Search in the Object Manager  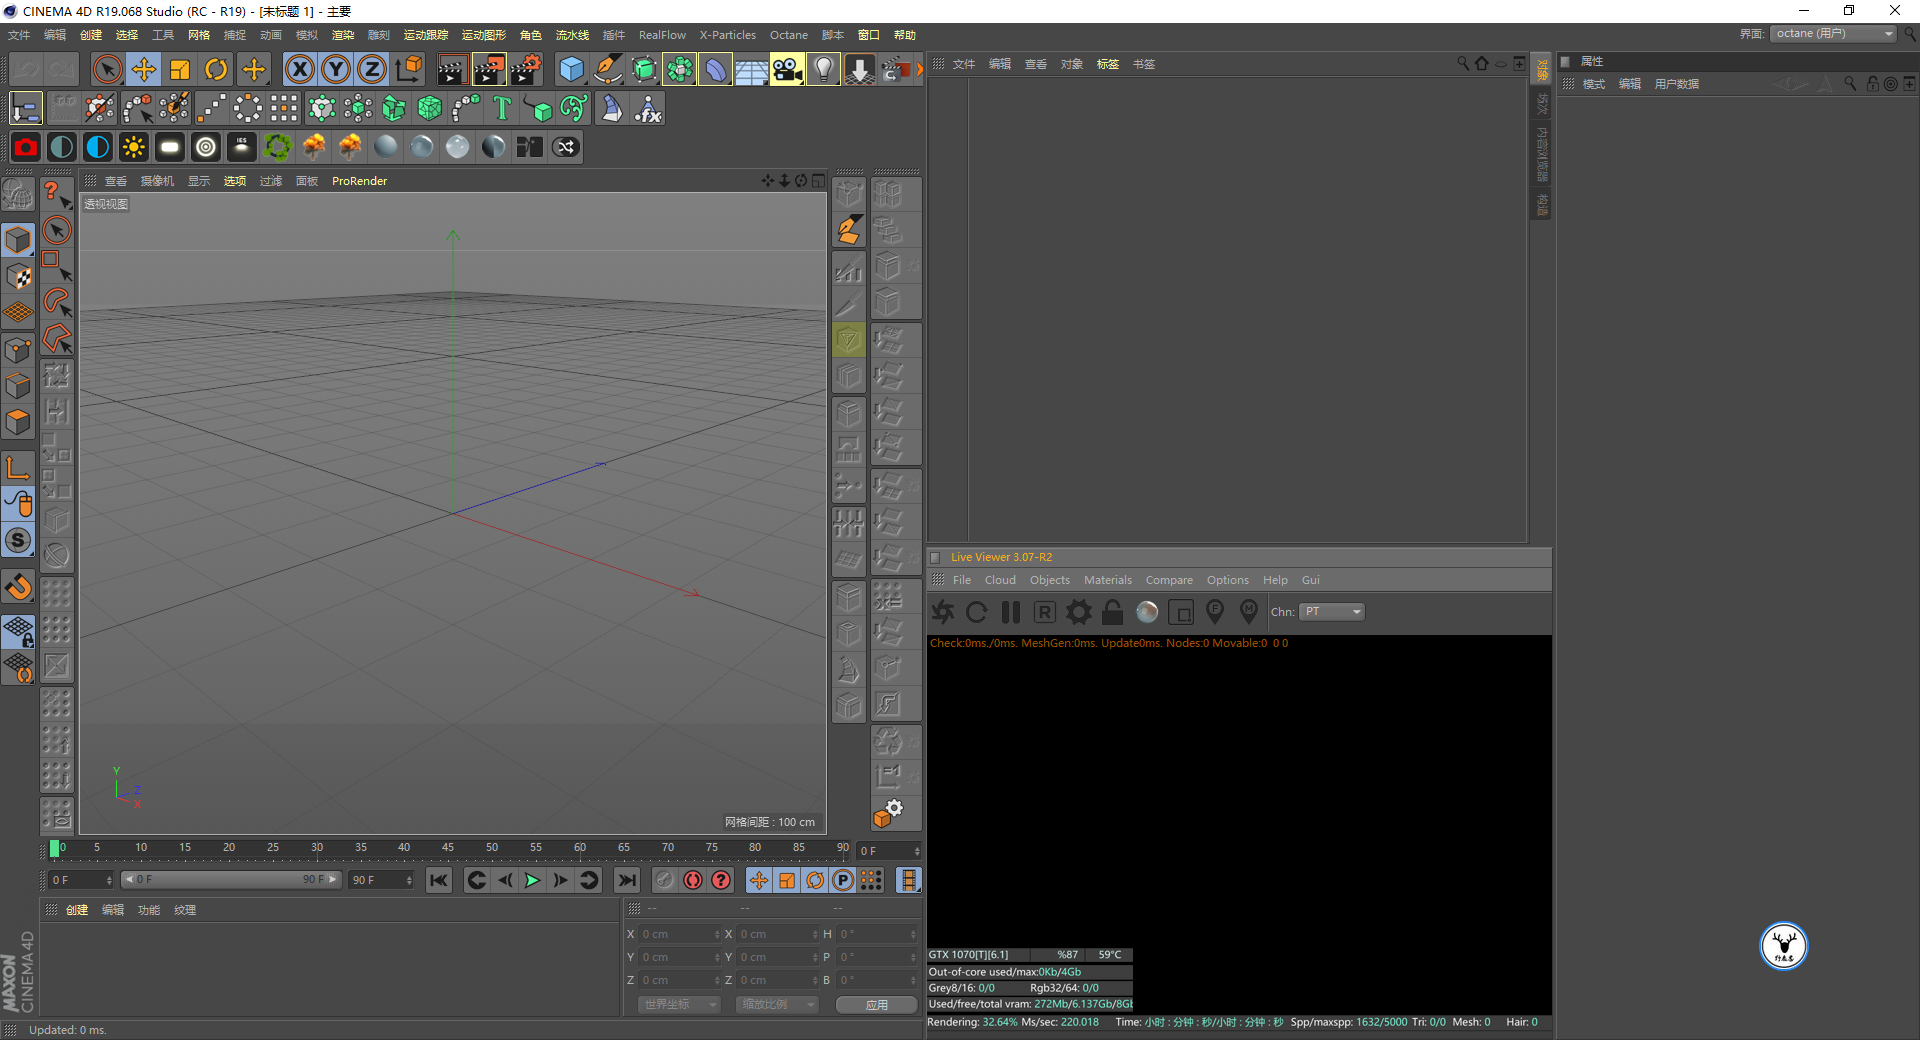(1463, 64)
